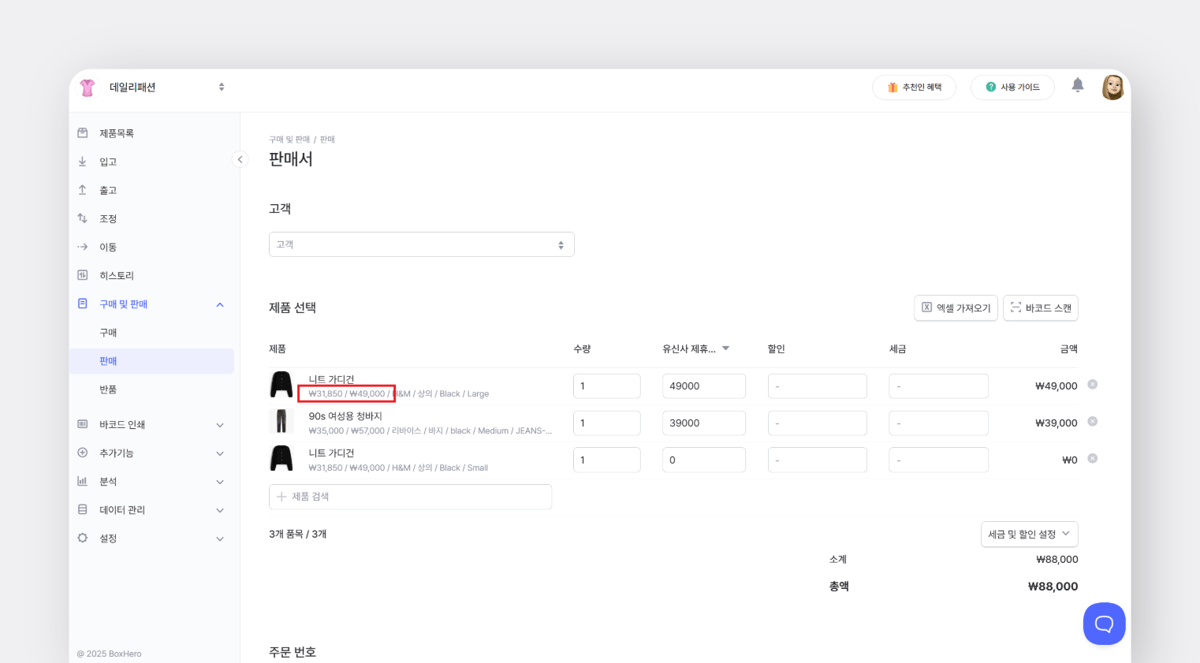
Task: Click the 바코드 스캔 button
Action: click(x=1040, y=308)
